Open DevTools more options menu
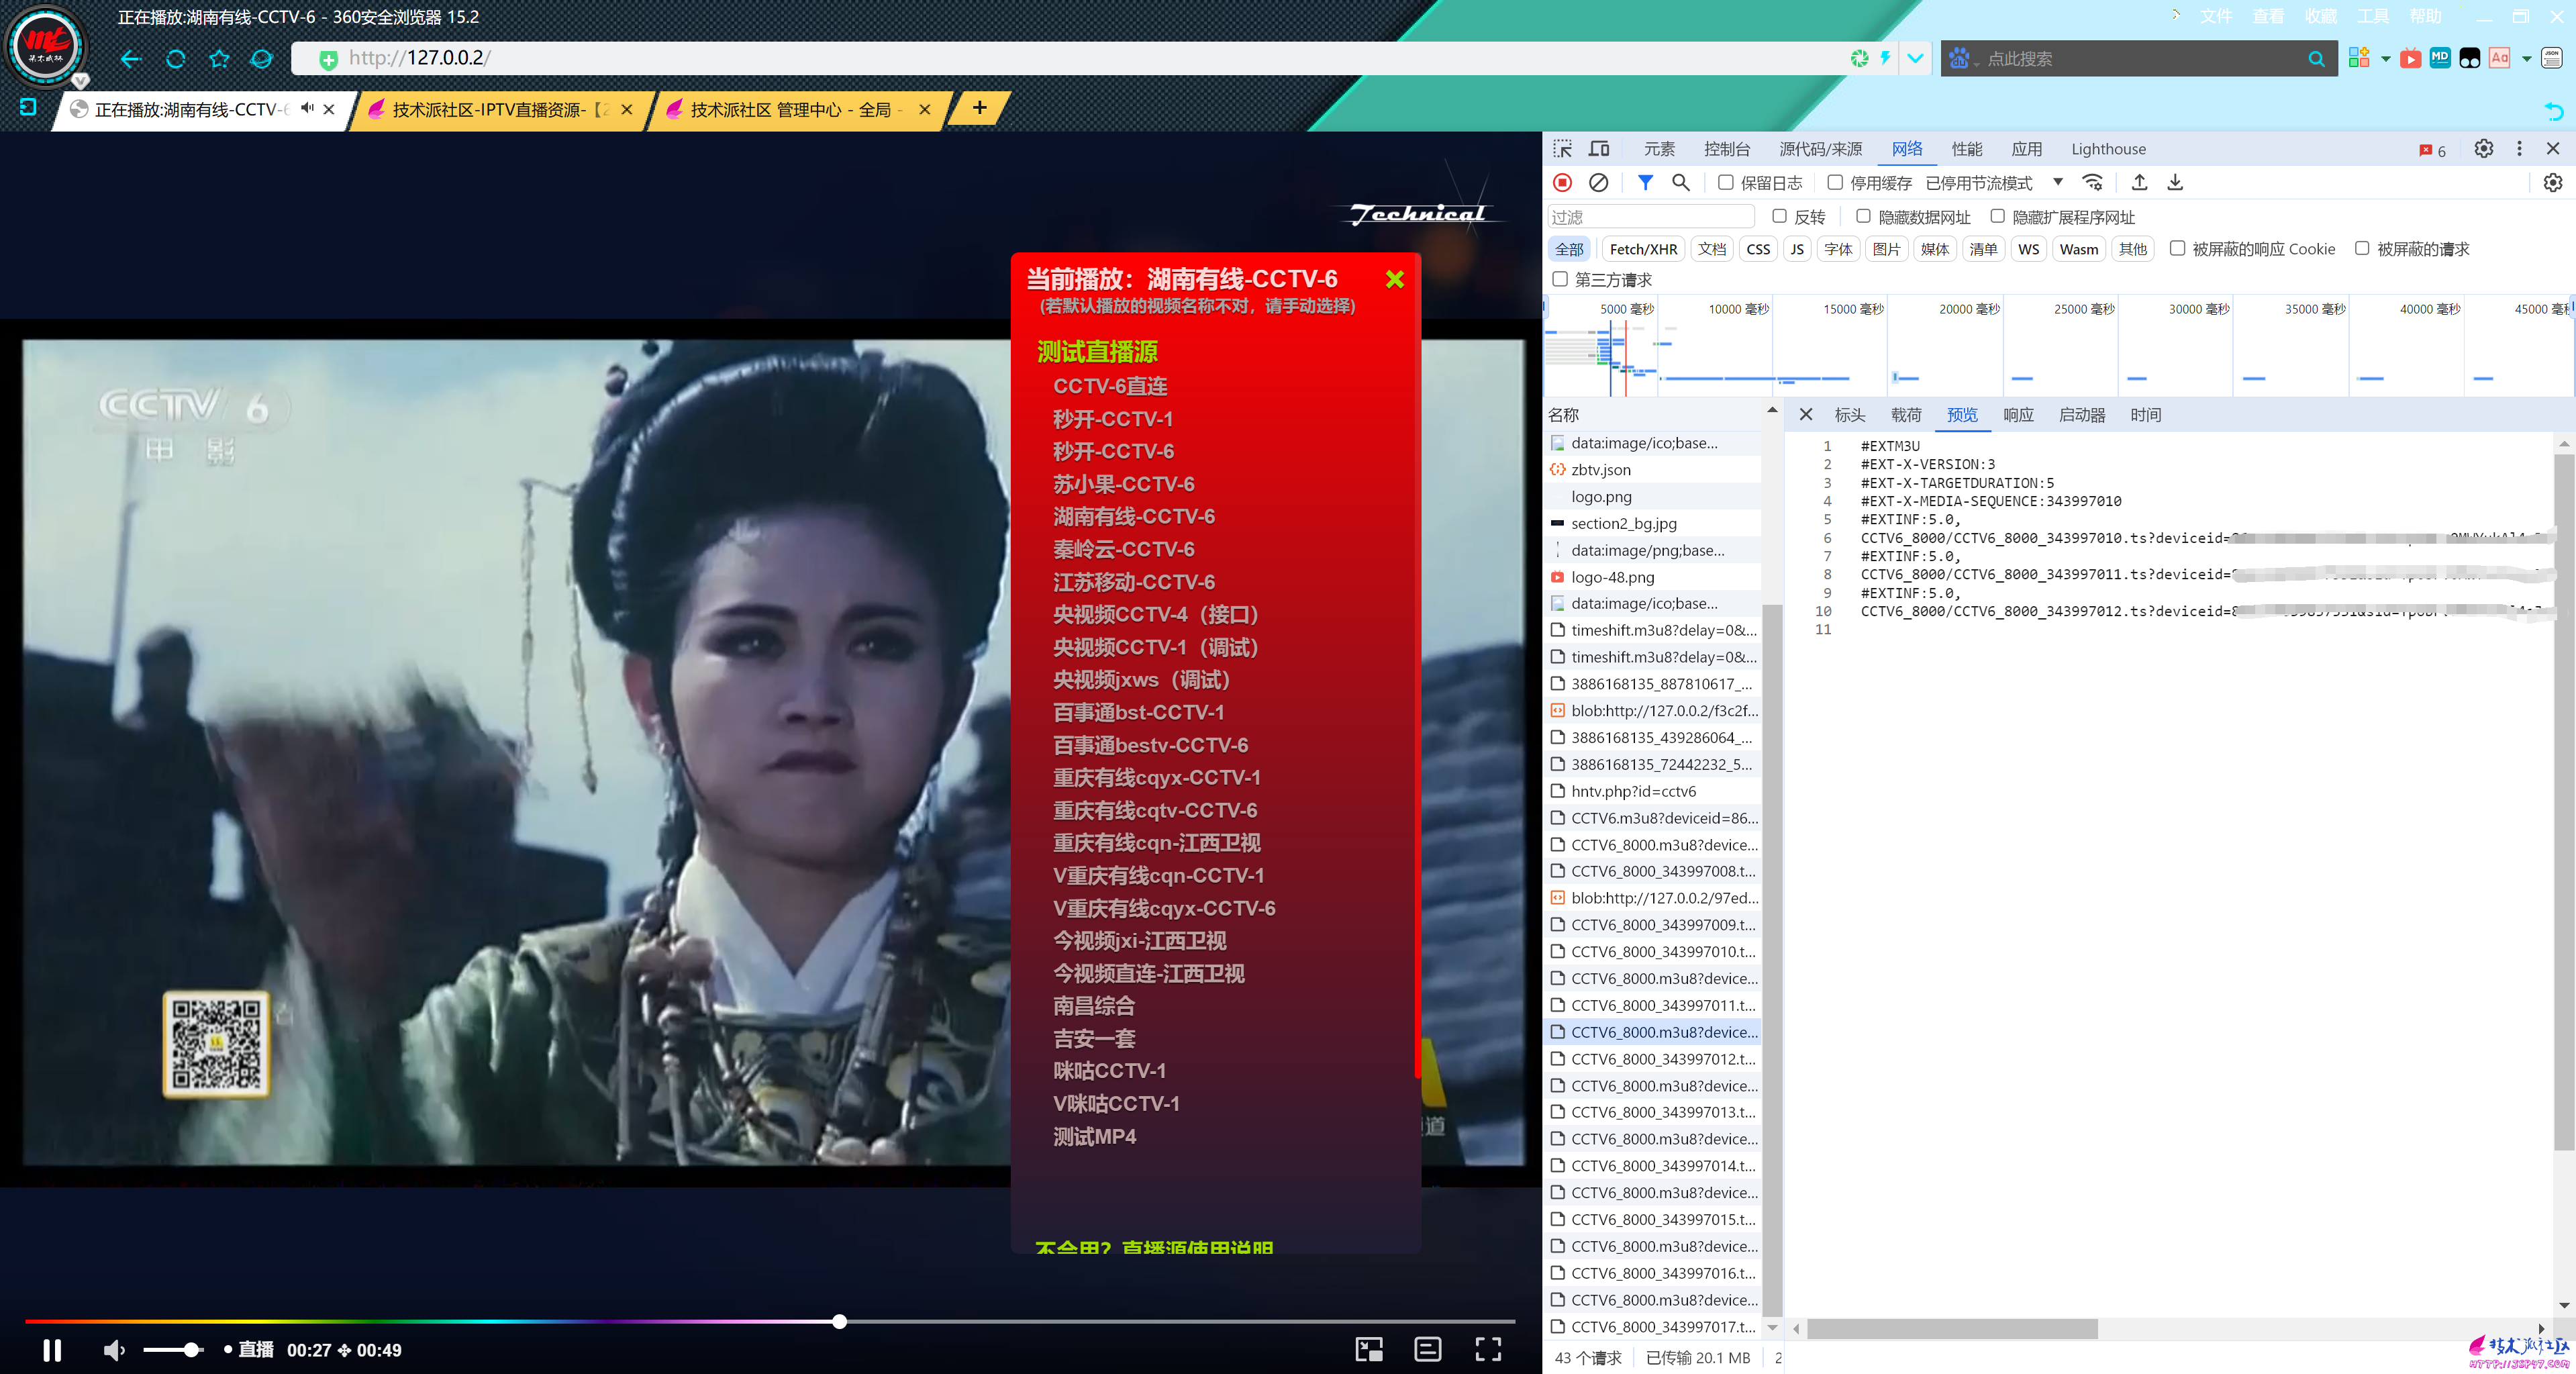This screenshot has height=1374, width=2576. click(2520, 149)
